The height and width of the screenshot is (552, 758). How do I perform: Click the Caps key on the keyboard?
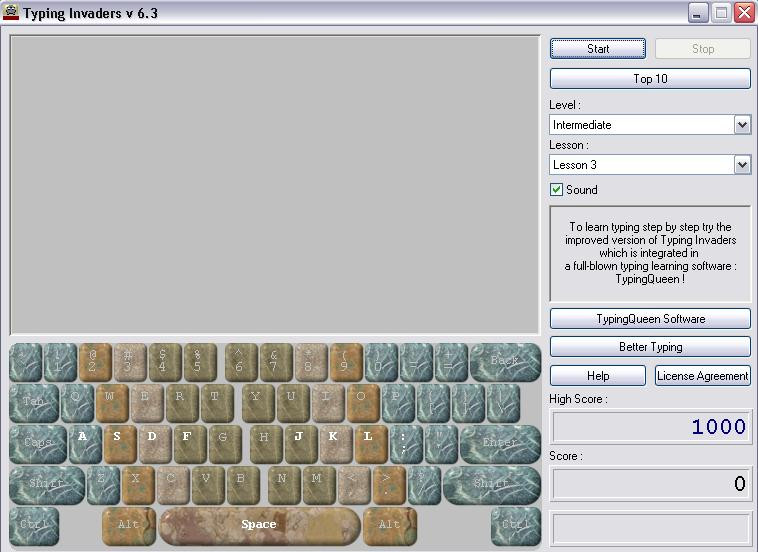point(38,445)
